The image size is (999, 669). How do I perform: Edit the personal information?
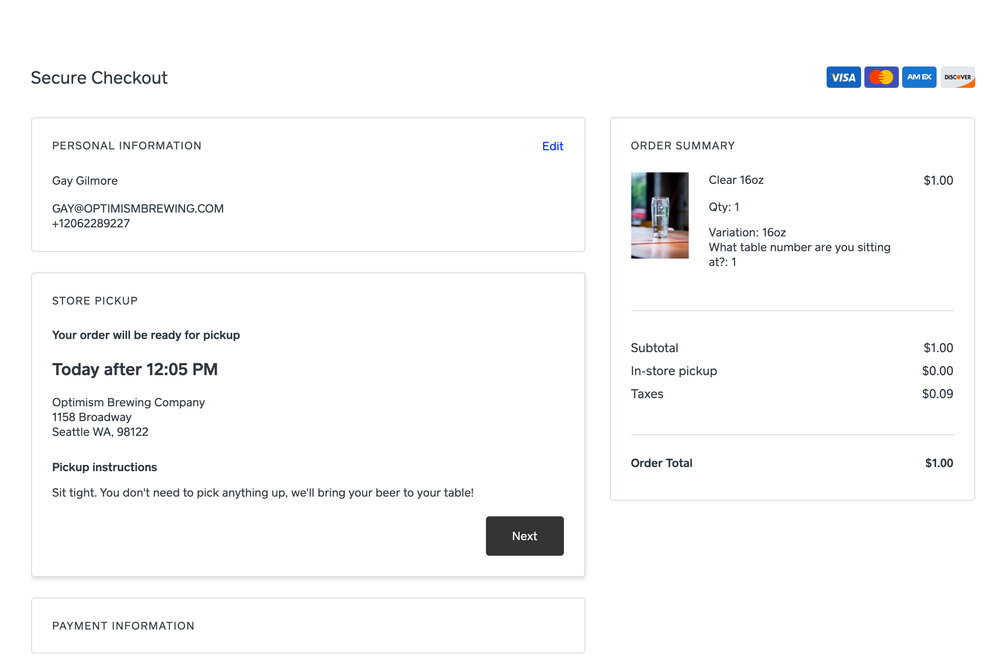click(x=552, y=146)
